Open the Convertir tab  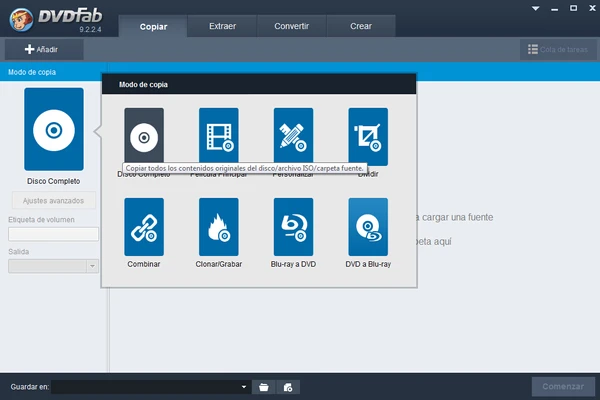[291, 26]
